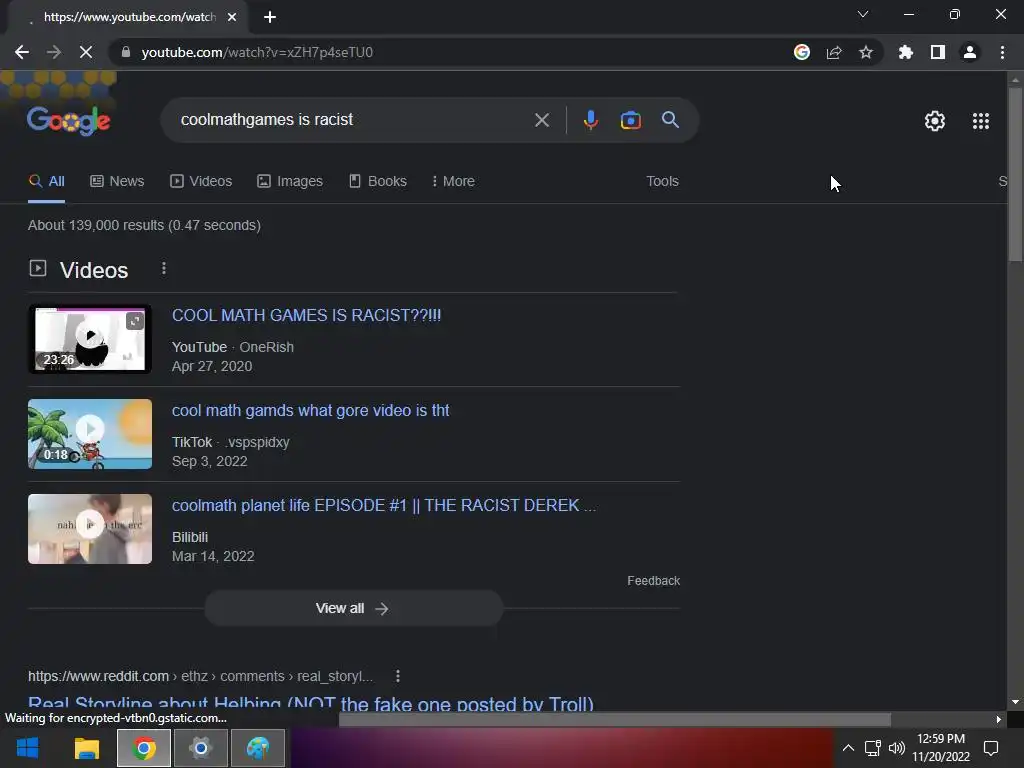Click the Google logo
This screenshot has height=768, width=1024.
[69, 120]
